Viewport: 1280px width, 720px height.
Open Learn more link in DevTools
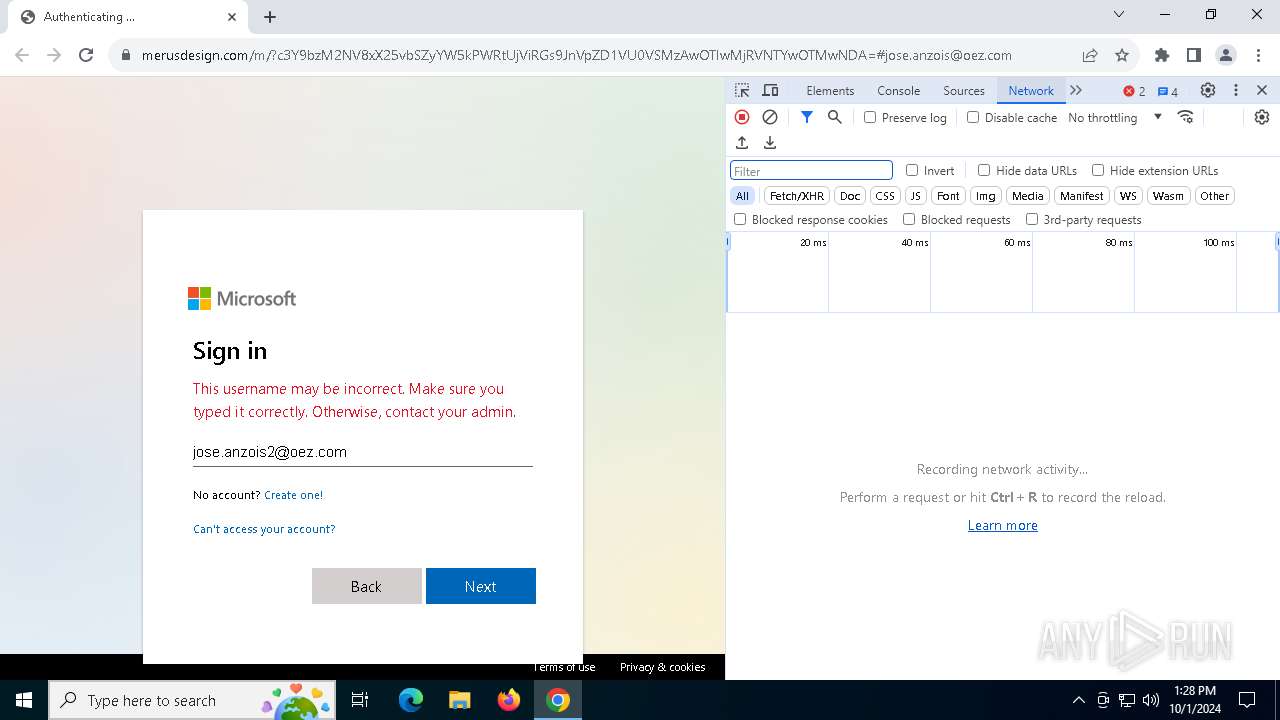coord(1002,525)
